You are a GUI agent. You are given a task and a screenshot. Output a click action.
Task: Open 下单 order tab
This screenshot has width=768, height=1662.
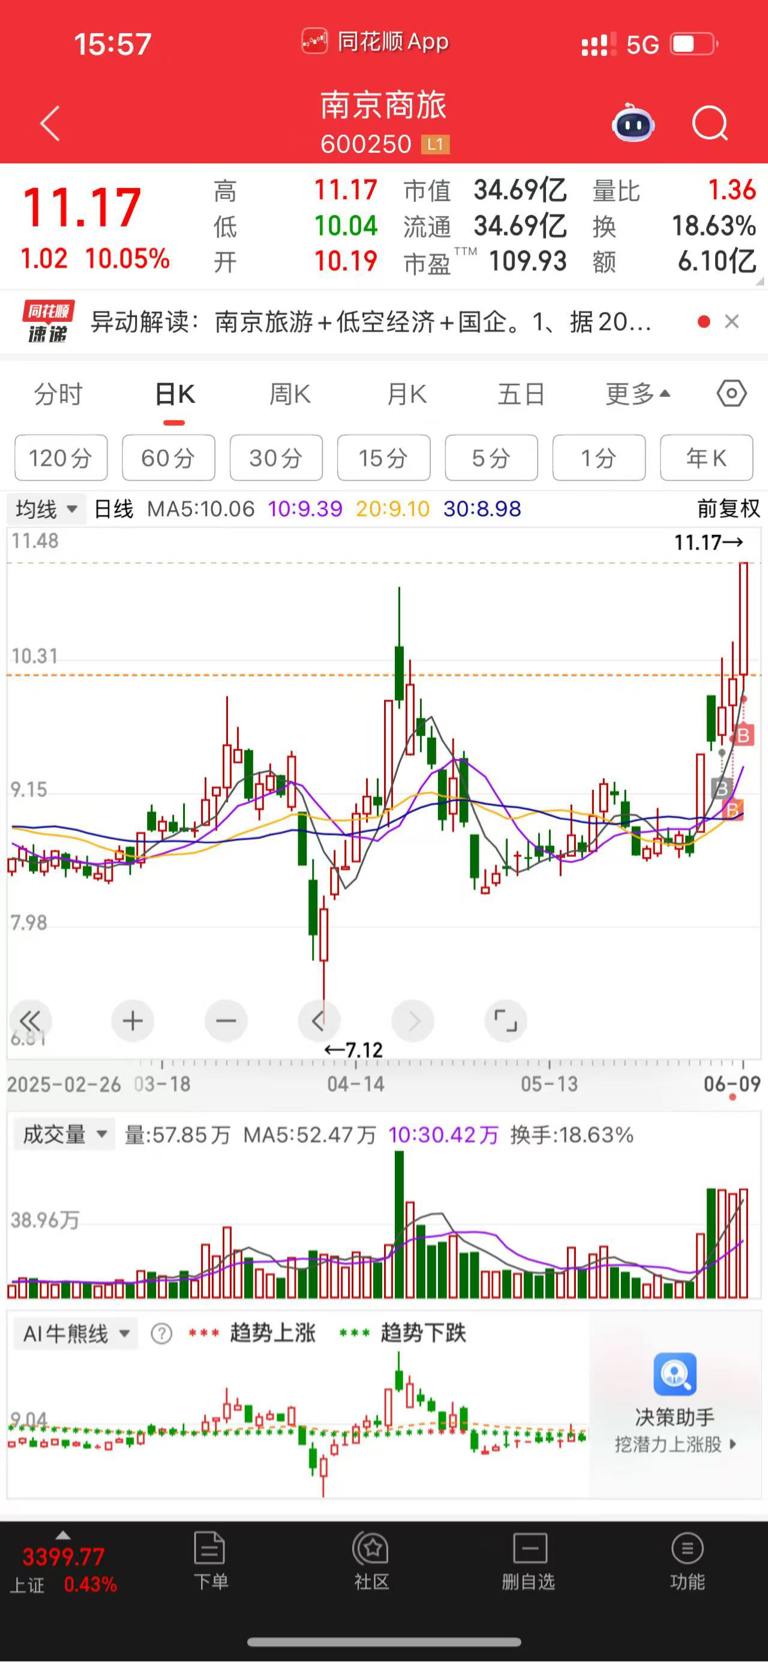(x=210, y=1560)
